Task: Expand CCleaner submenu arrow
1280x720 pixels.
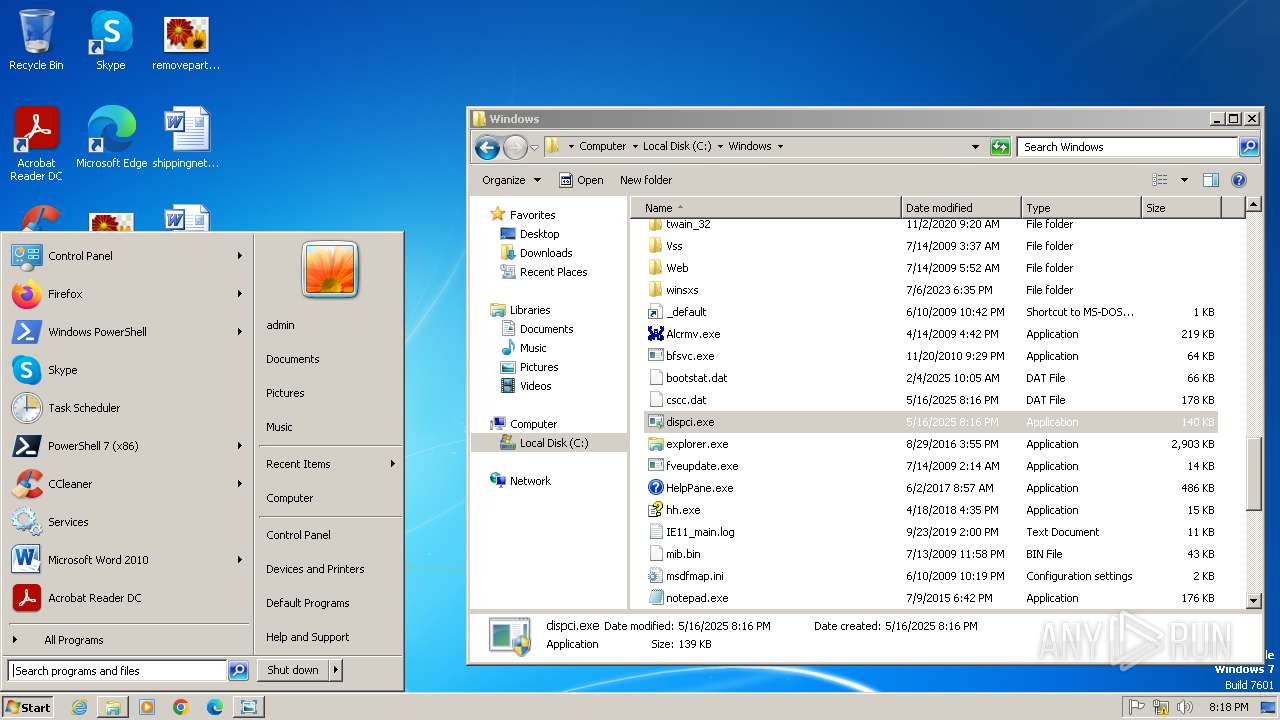Action: [240, 484]
